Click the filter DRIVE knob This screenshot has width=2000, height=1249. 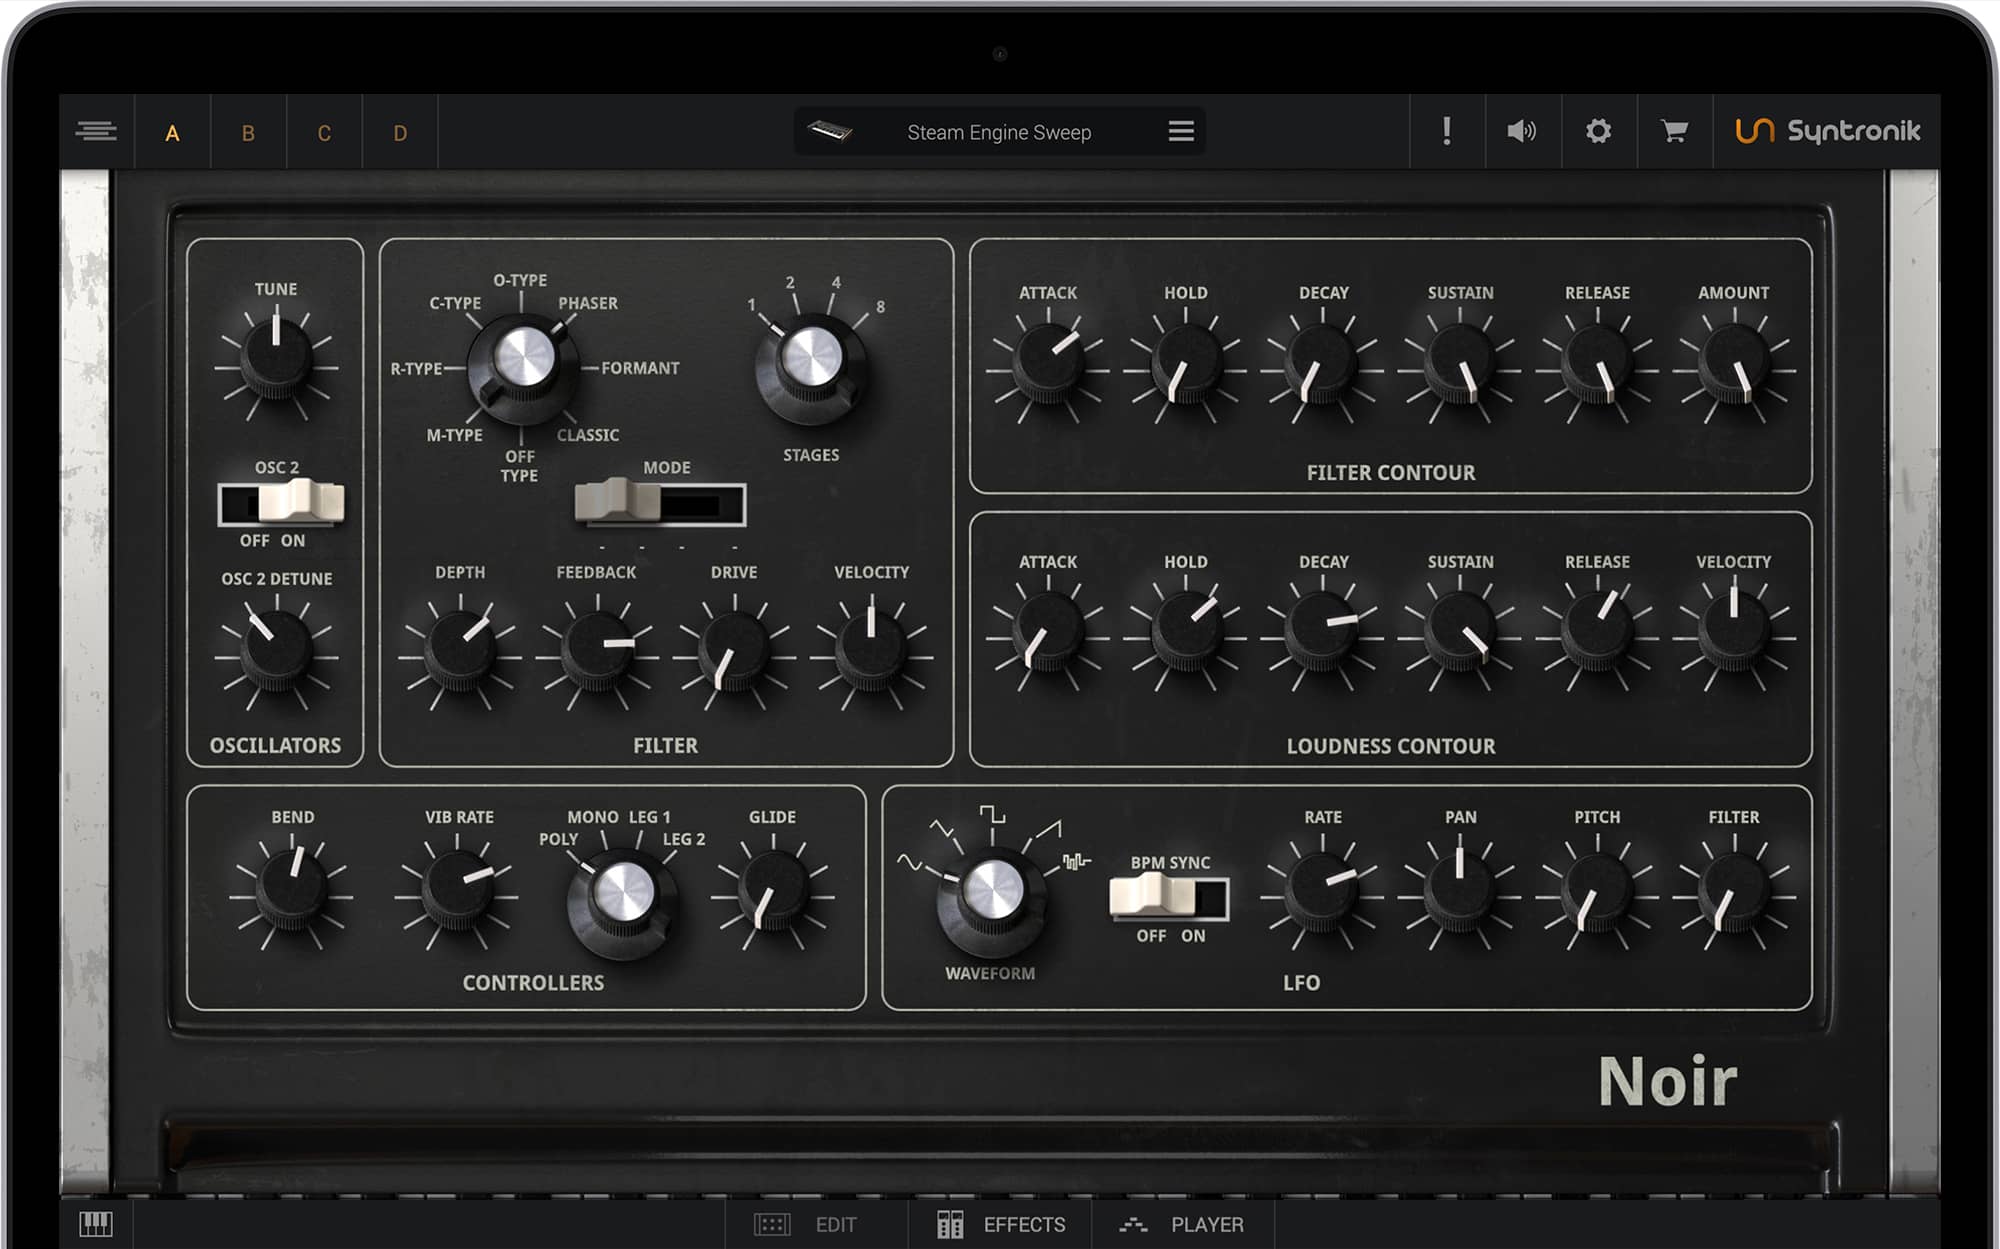[x=734, y=652]
